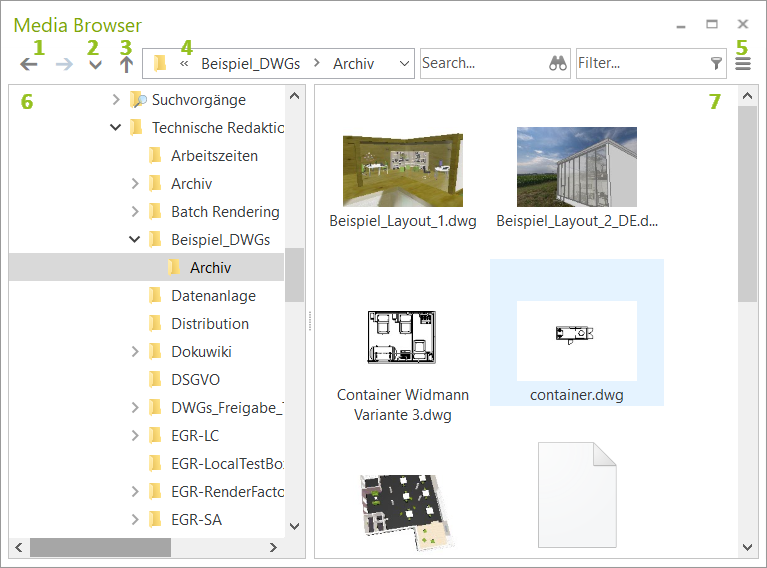Select the EGR-RenderFactory folder
This screenshot has width=767, height=568.
pos(227,492)
